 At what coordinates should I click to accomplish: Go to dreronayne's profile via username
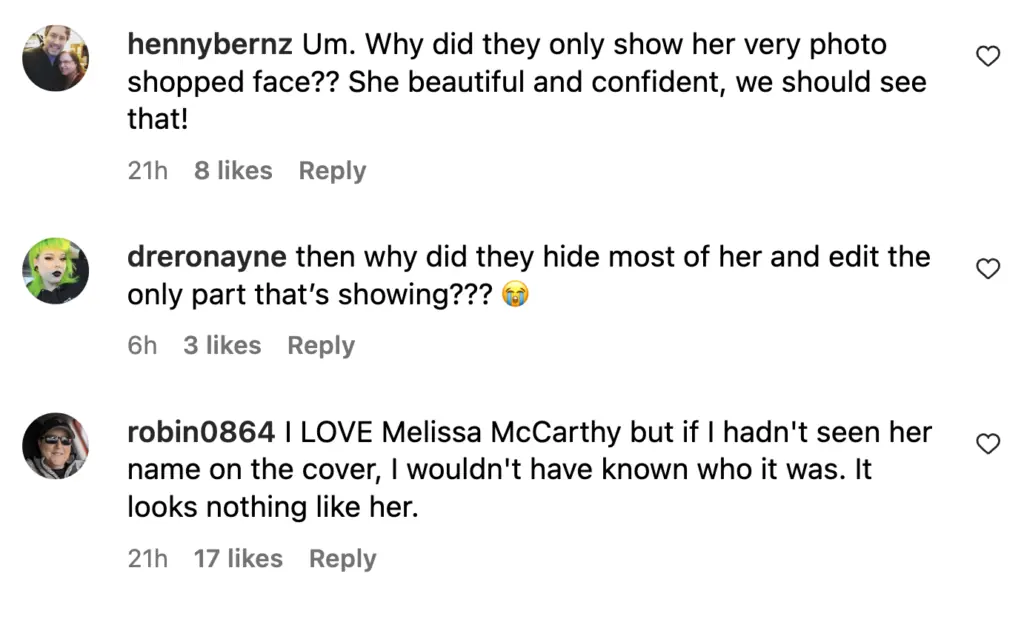tap(208, 258)
